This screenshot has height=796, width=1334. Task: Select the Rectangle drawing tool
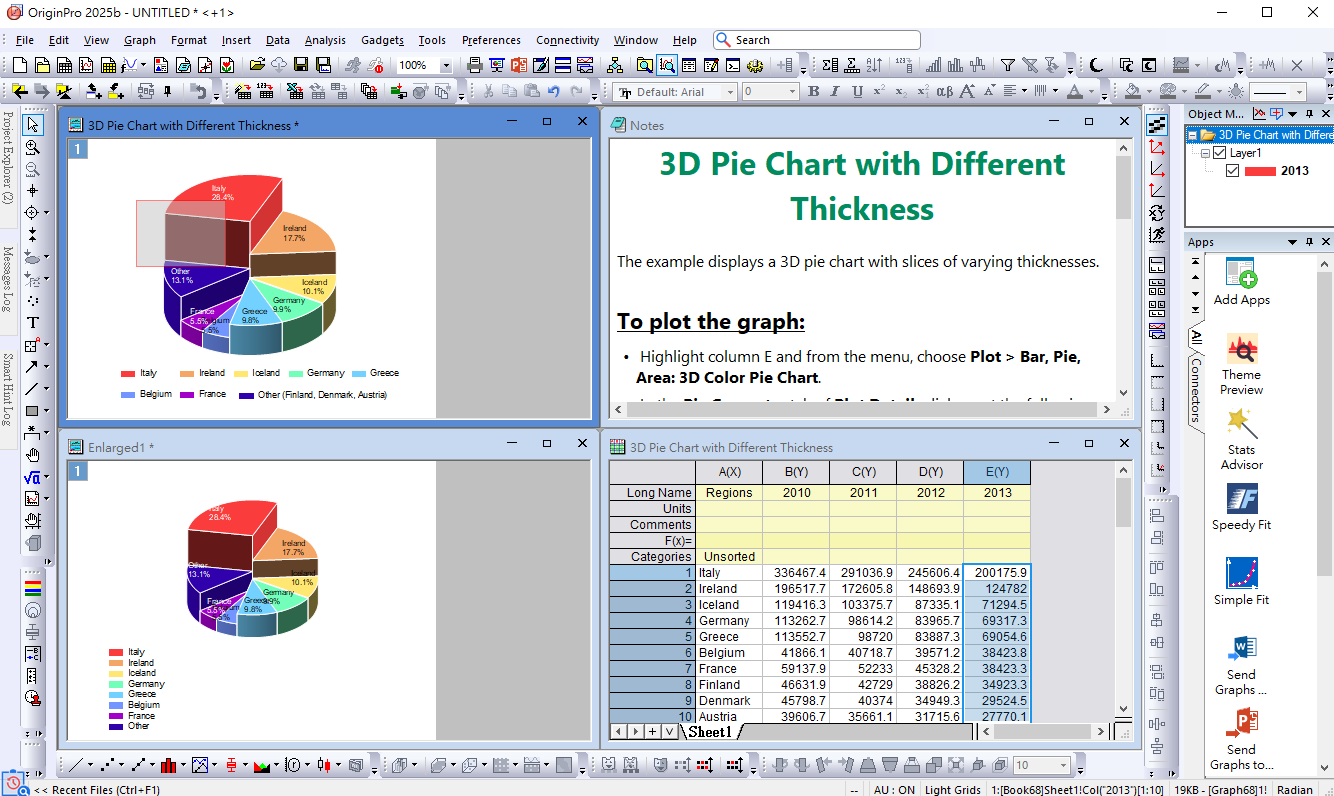[x=33, y=410]
